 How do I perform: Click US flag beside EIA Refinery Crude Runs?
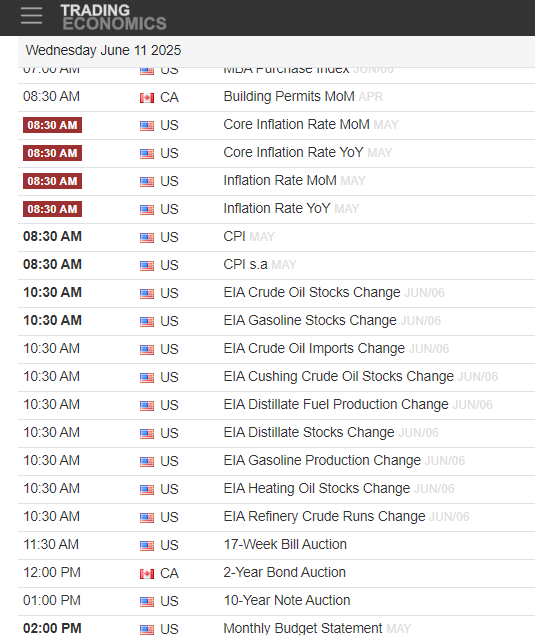point(147,517)
